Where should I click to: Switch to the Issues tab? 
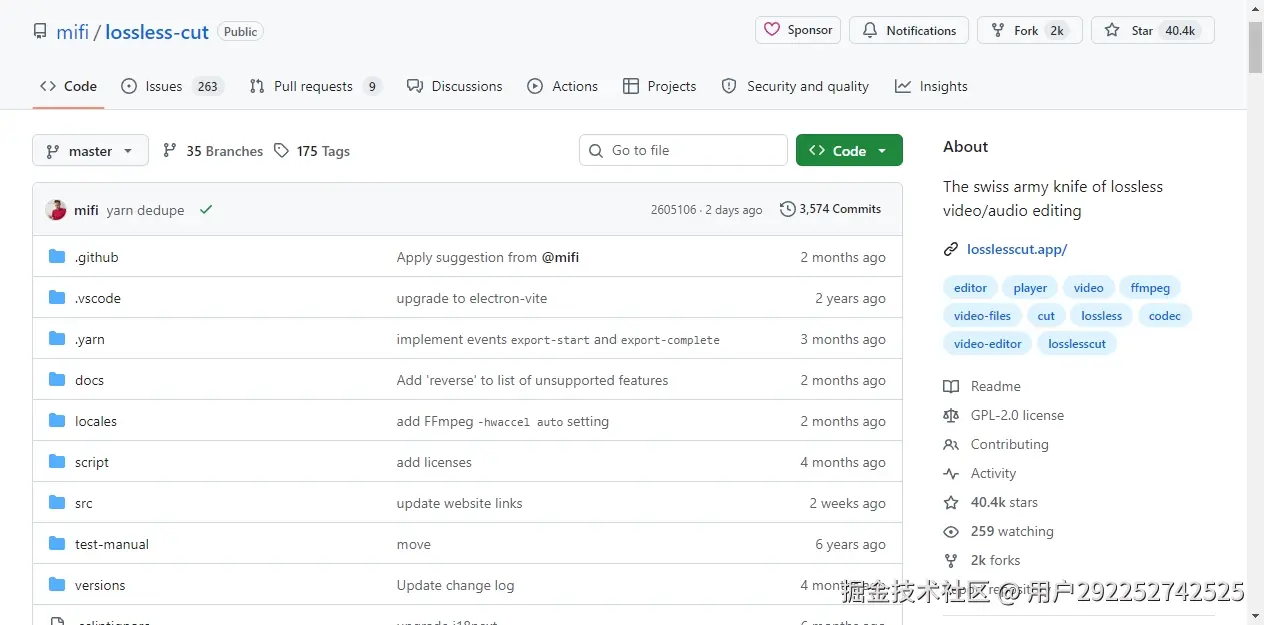click(x=172, y=86)
